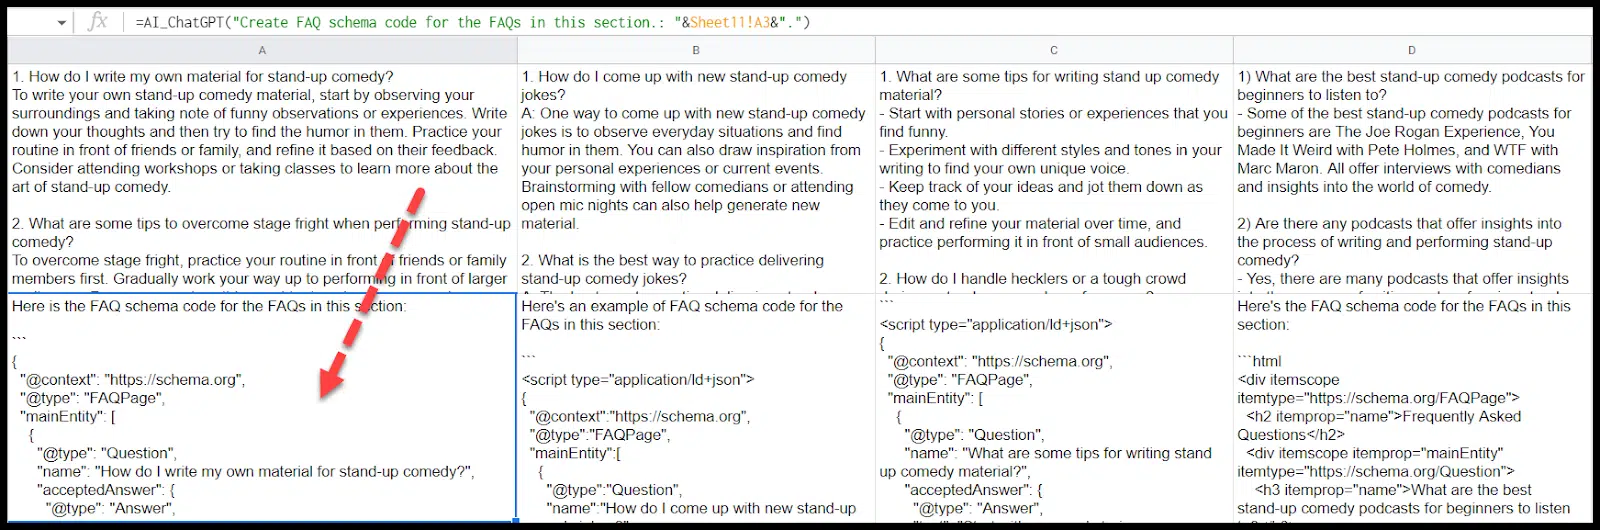
Task: Select column D header
Action: click(1411, 50)
